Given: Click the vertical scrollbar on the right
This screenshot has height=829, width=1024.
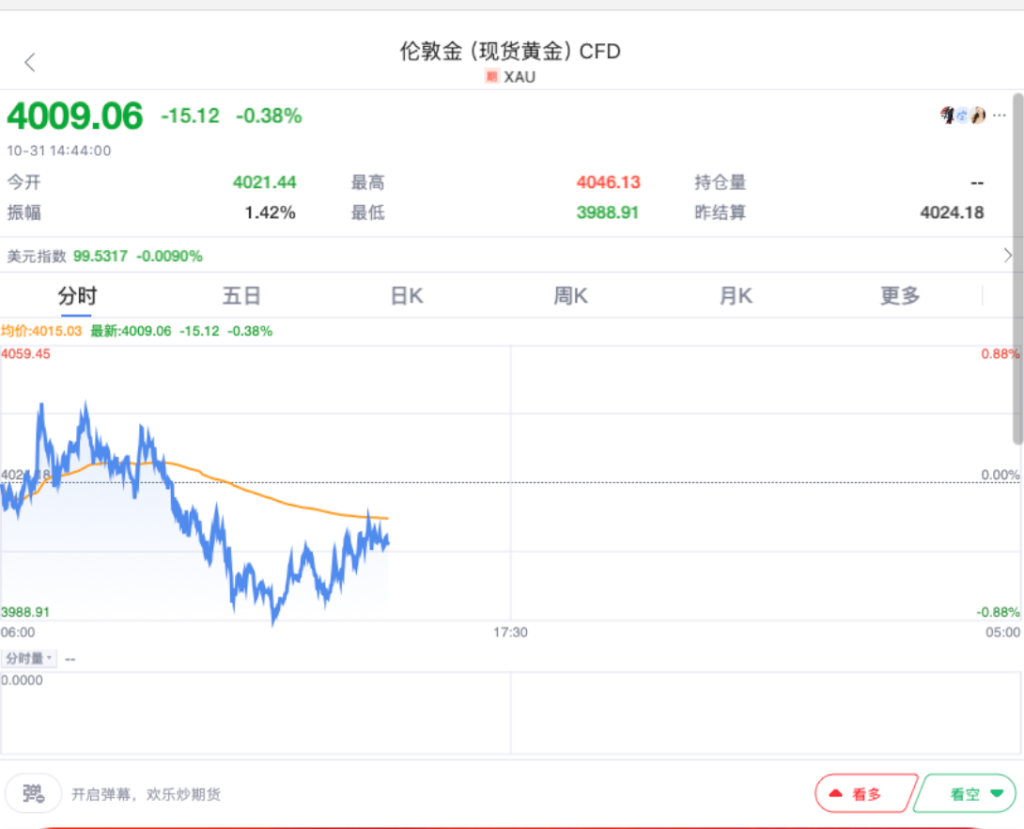Looking at the screenshot, I should 1018,270.
